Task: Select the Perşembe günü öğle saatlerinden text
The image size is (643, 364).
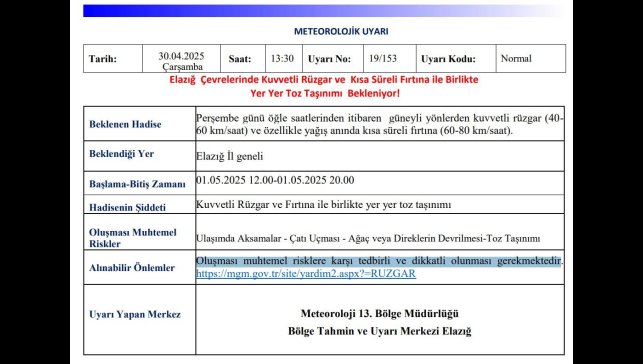Action: tap(380, 125)
